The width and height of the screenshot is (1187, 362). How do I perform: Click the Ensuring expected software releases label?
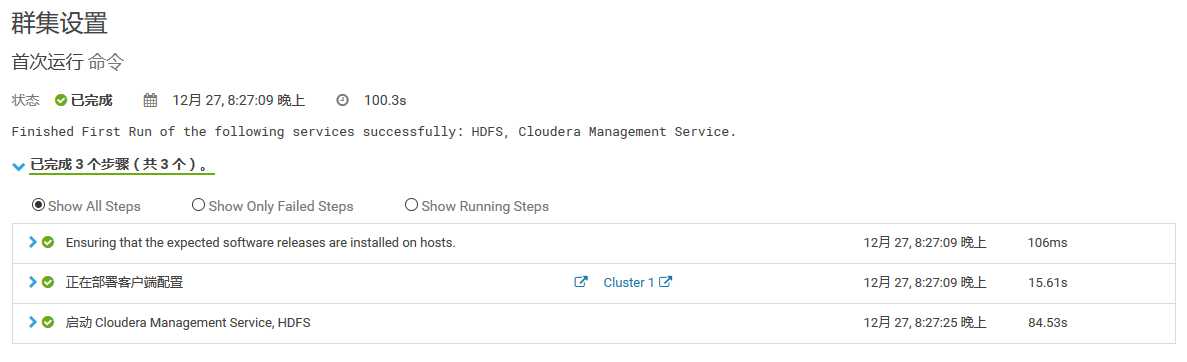tap(260, 243)
